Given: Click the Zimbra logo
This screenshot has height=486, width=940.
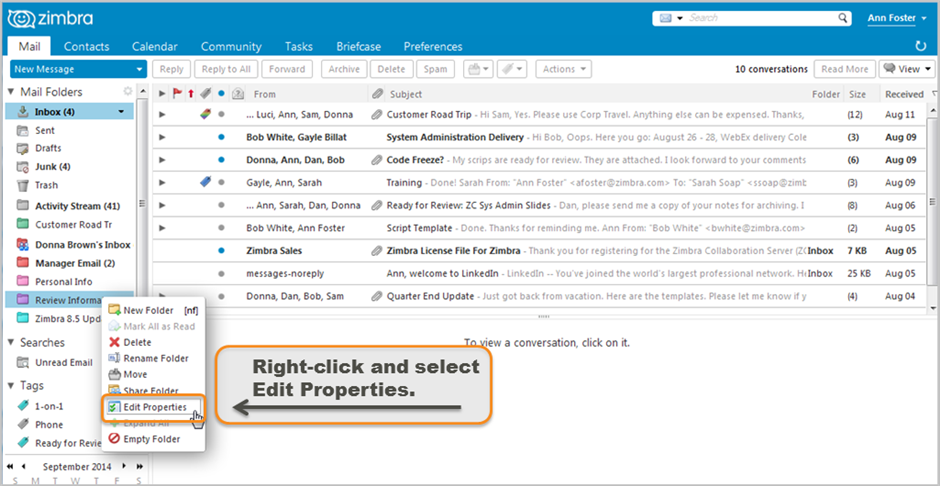Looking at the screenshot, I should click(50, 19).
